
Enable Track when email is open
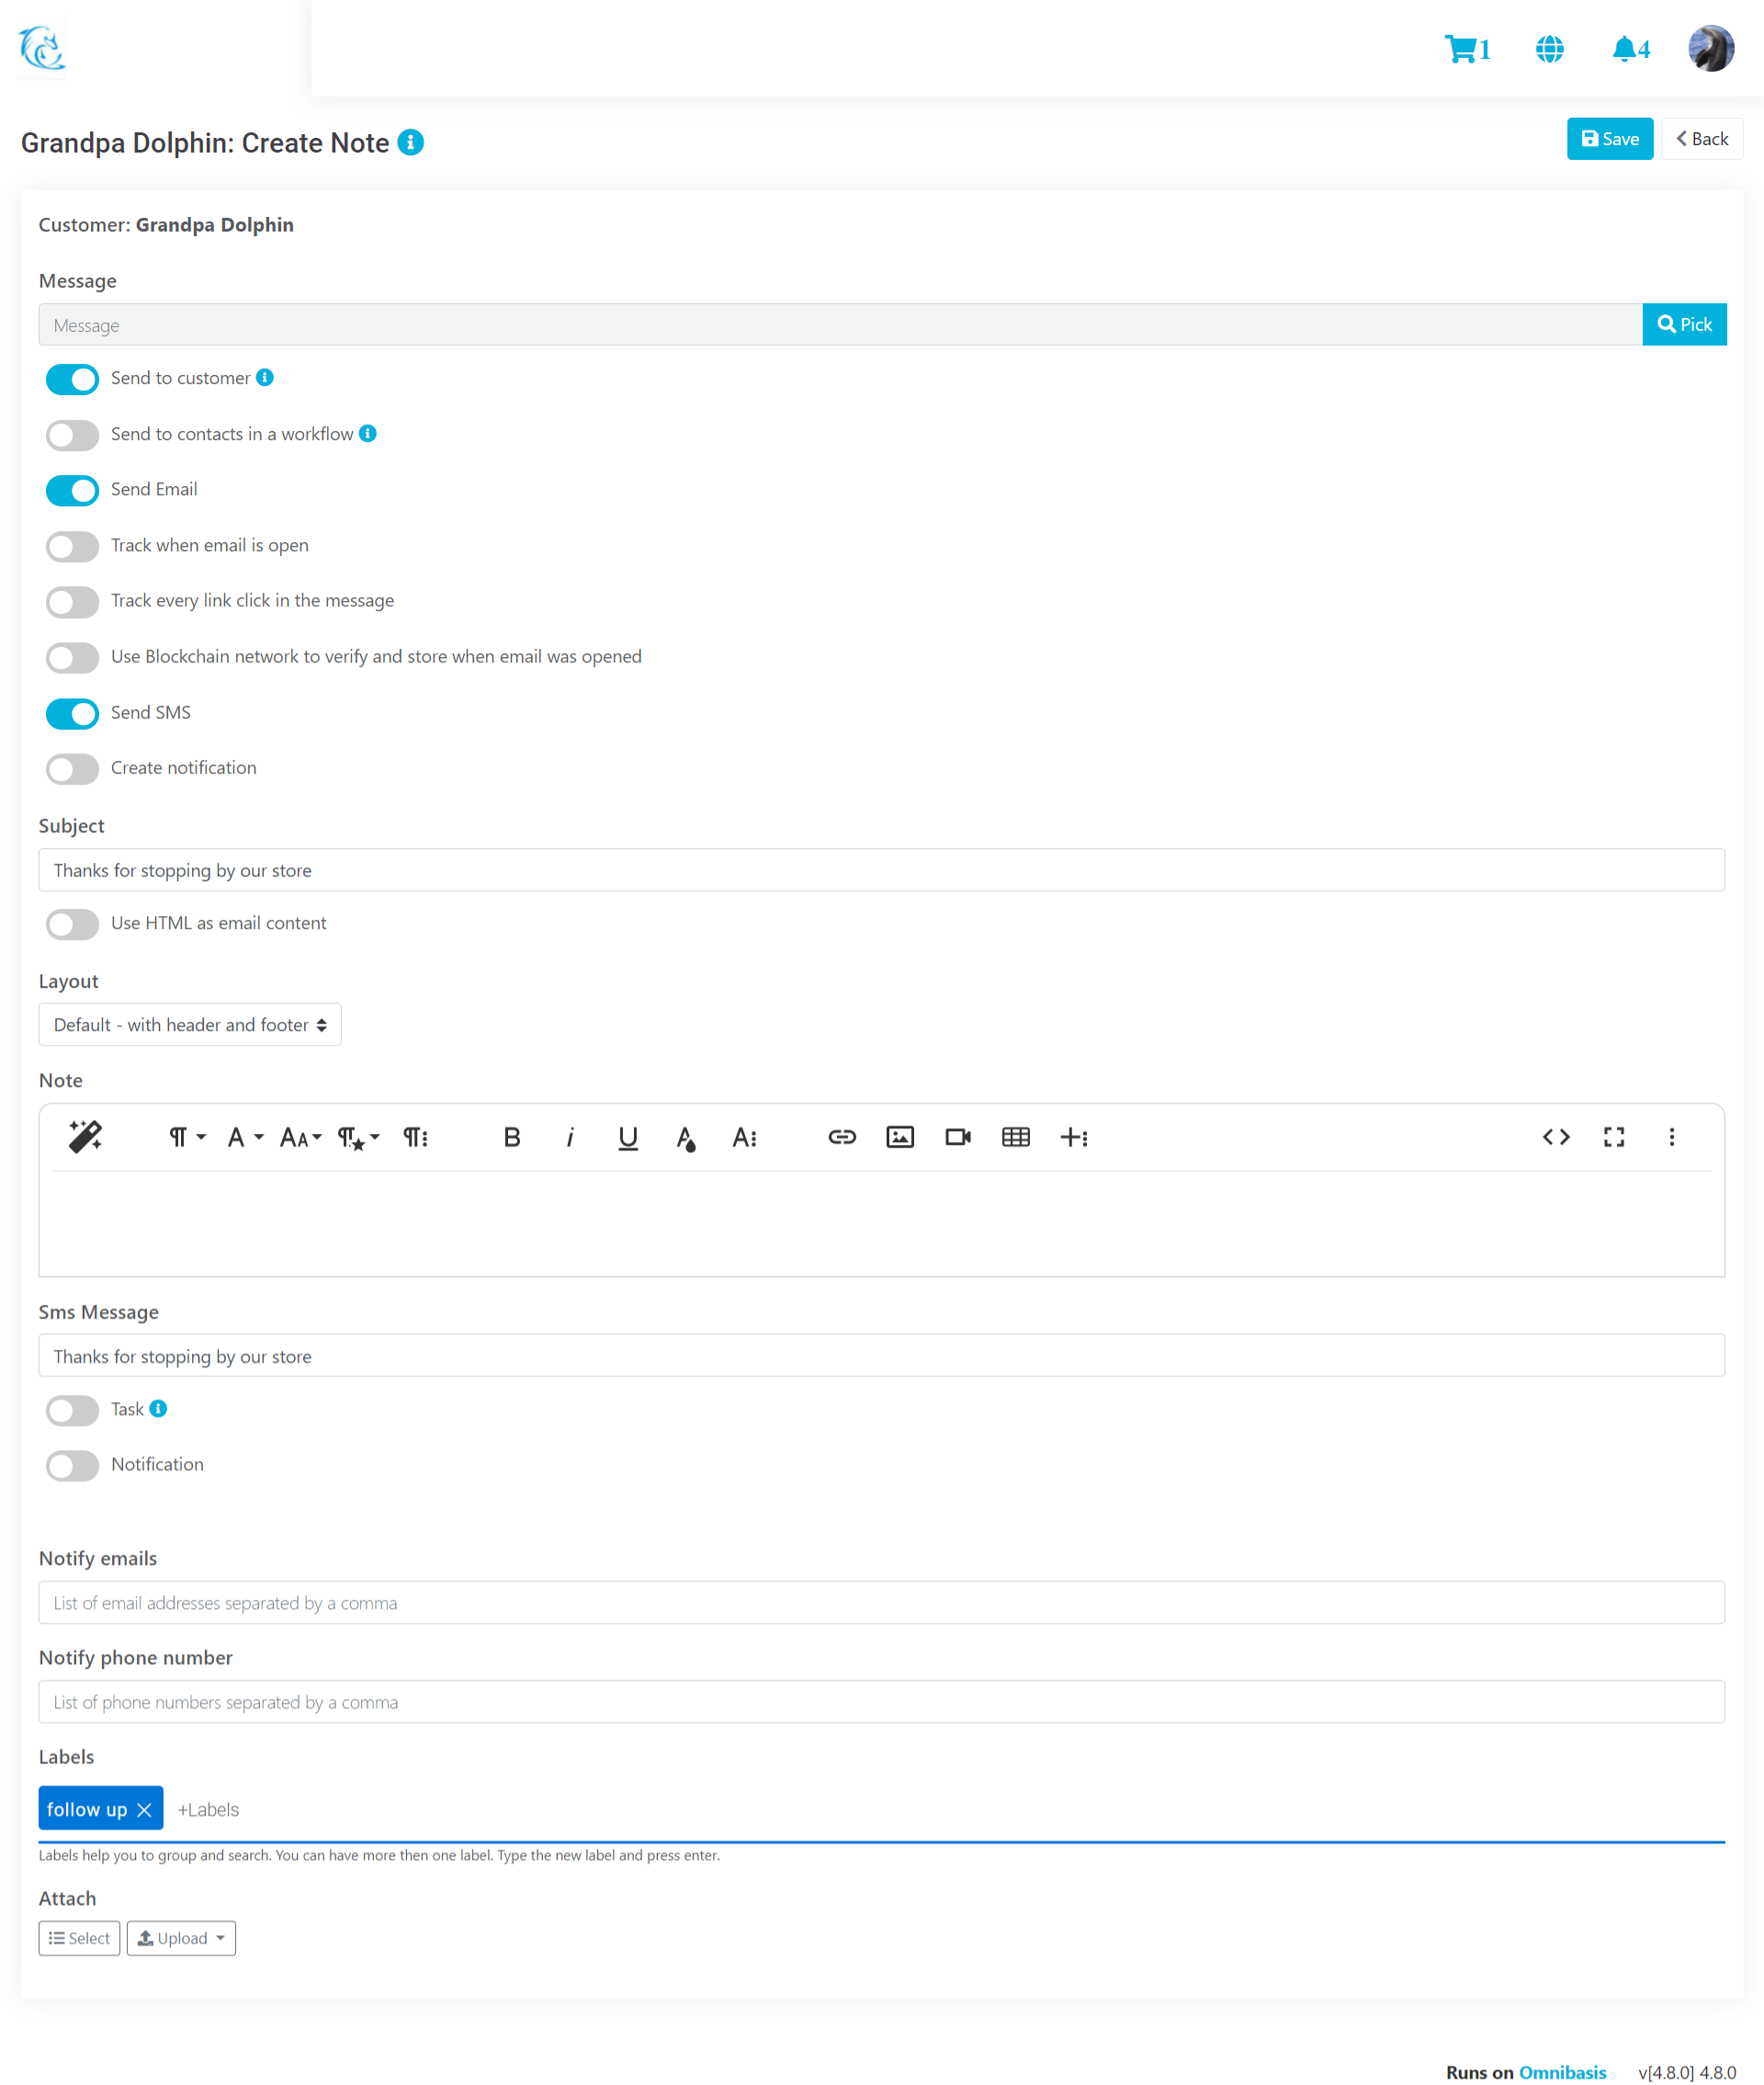pos(72,546)
